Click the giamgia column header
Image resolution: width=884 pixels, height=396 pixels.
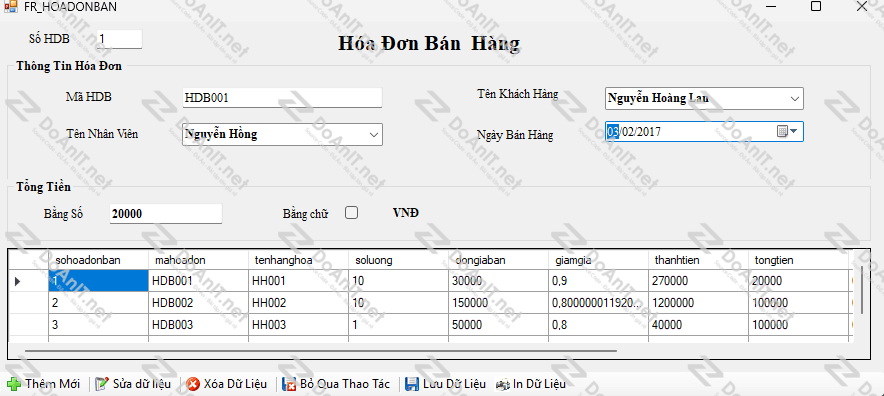(598, 259)
